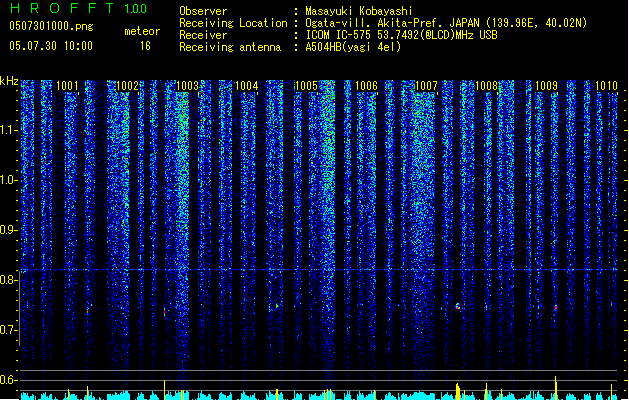Viewport: 629px width, 400px height.
Task: Click the 1005 time marker
Action: pos(306,86)
